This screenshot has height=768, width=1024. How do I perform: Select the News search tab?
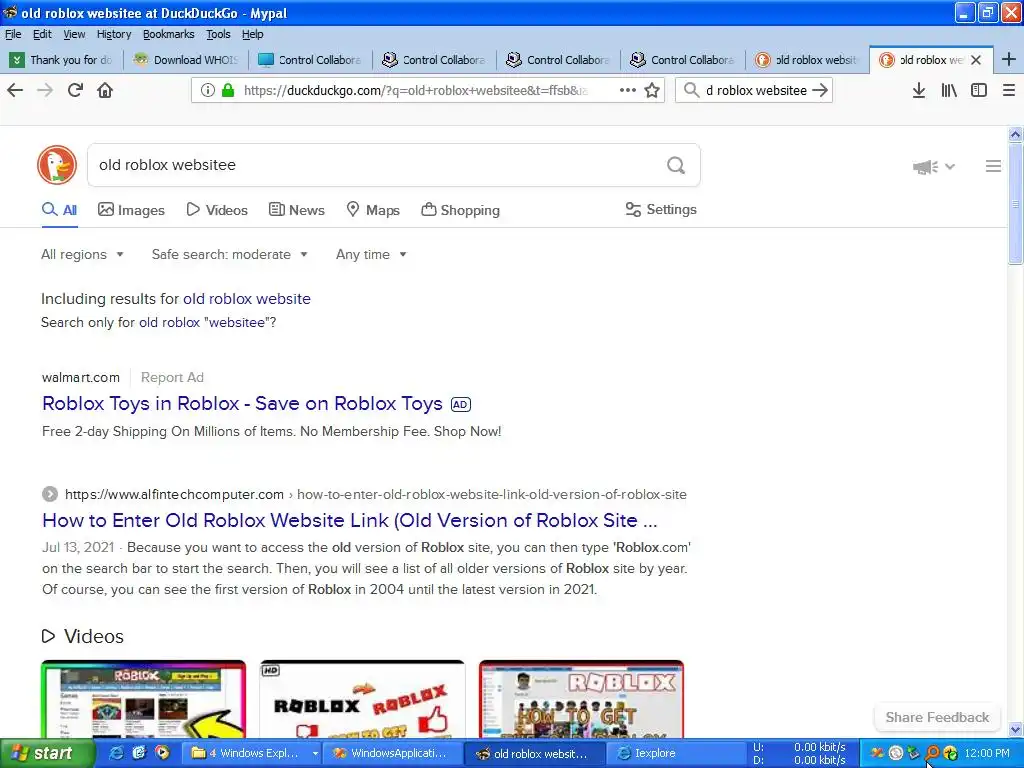[x=296, y=210]
